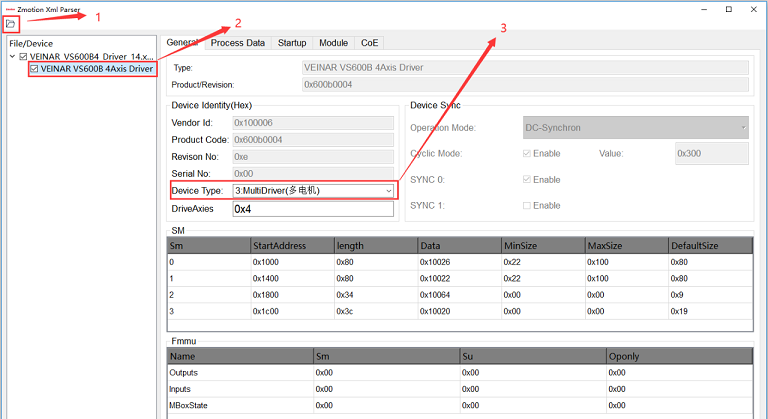Screen dimensions: 768x419
Task: Select length cell 0x3c
Action: tap(376, 311)
